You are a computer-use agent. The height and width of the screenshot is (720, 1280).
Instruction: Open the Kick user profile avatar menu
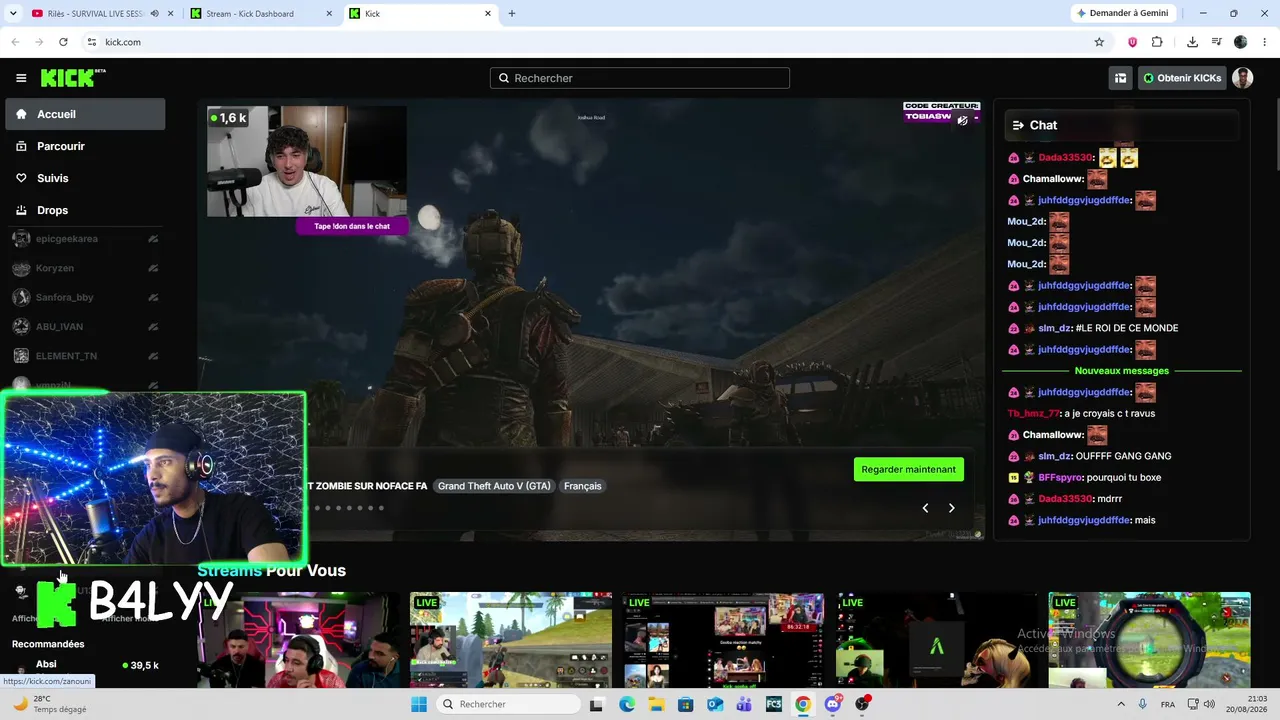tap(1242, 78)
